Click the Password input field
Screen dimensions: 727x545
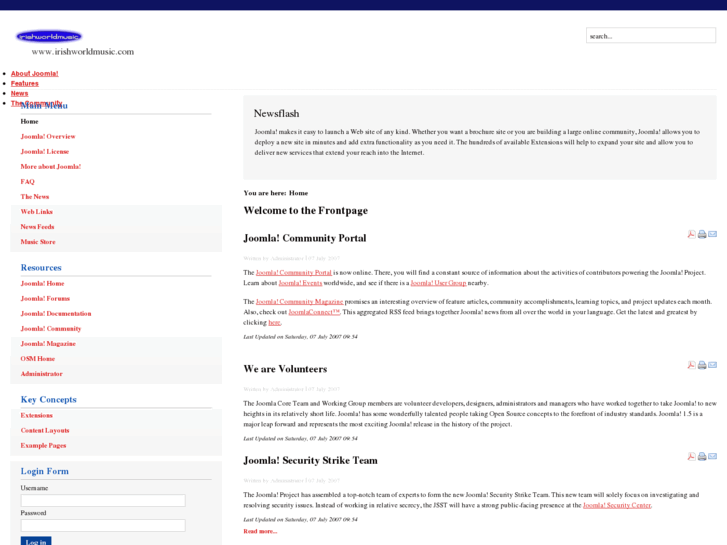pos(103,526)
